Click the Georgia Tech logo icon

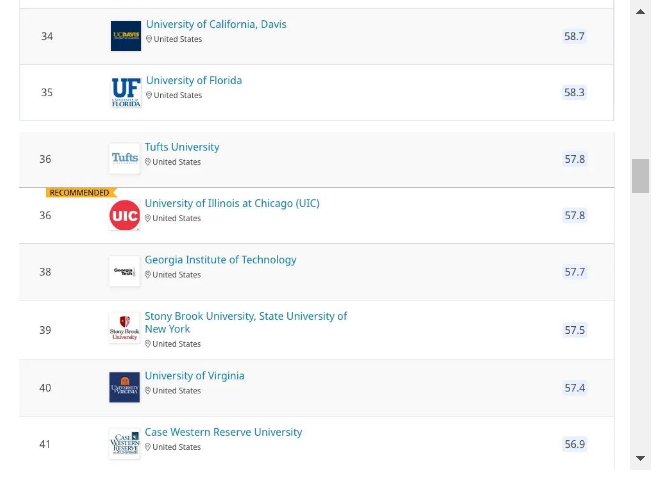[124, 271]
